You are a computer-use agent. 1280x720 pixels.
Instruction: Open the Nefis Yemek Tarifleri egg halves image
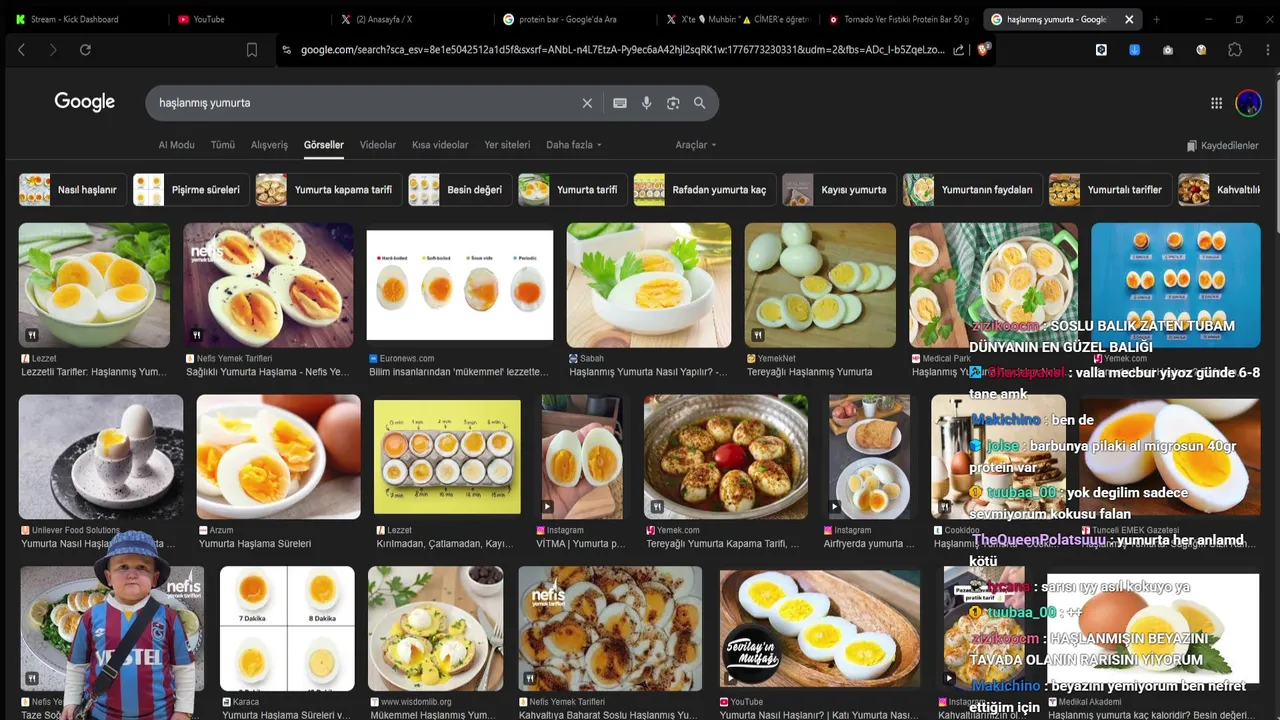click(268, 285)
